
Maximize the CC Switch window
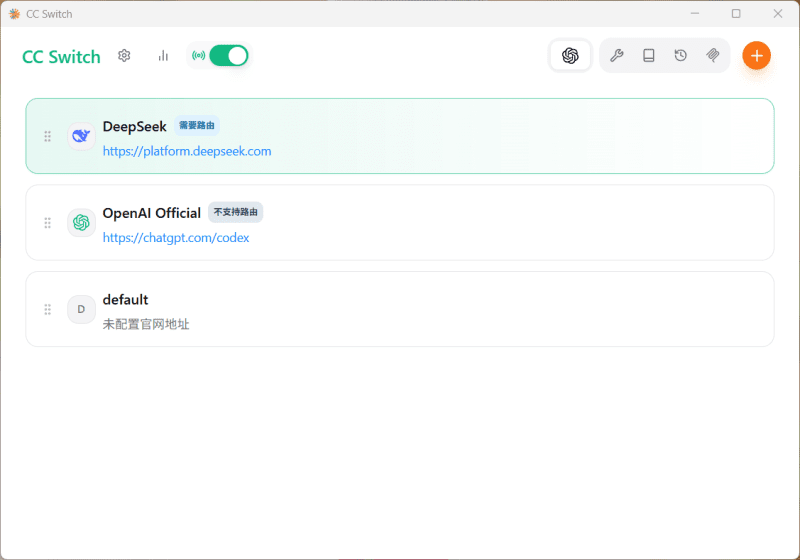(x=736, y=13)
